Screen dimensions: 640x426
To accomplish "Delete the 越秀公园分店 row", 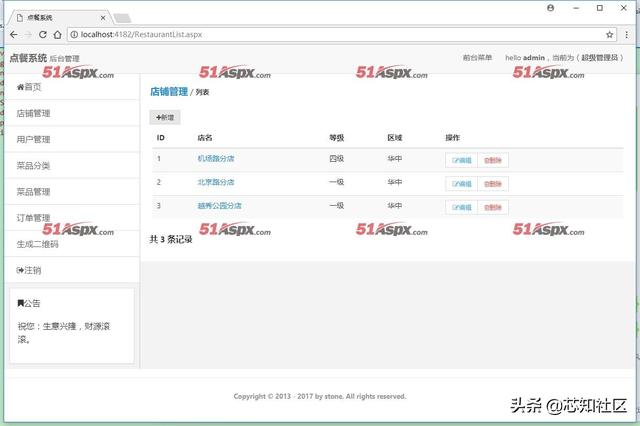I will pos(493,207).
